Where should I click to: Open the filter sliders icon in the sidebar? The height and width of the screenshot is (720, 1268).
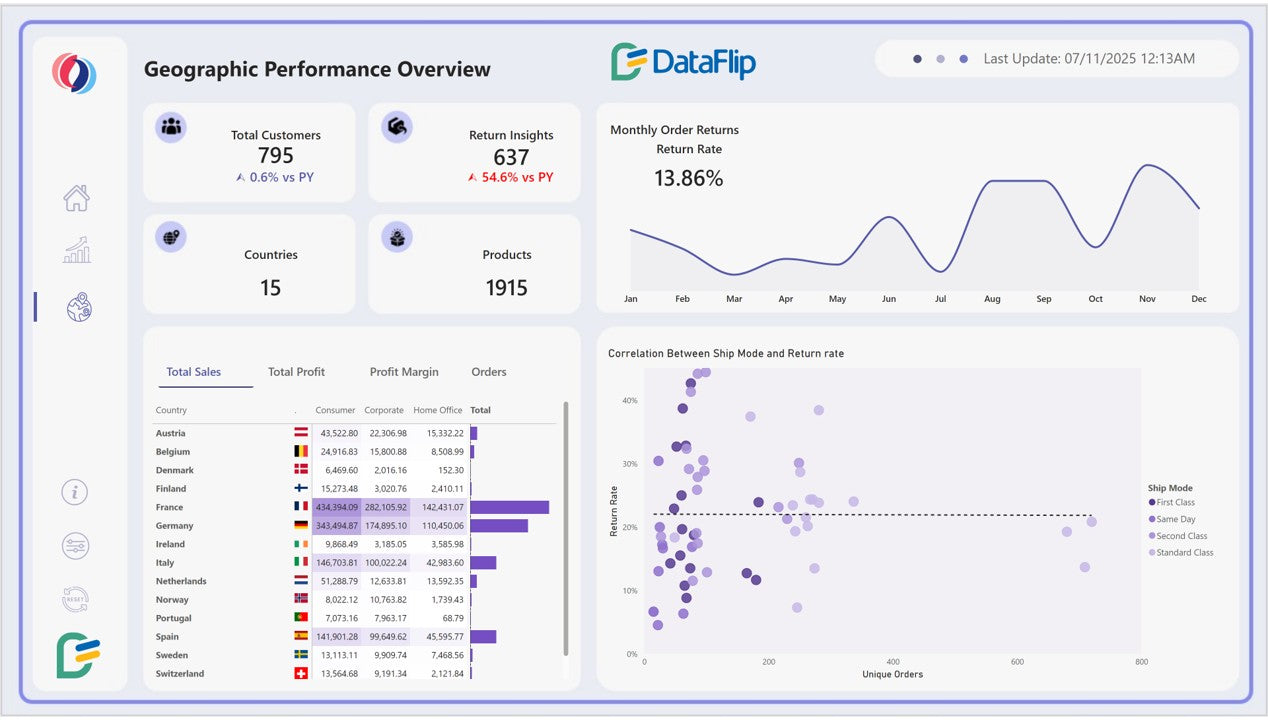tap(75, 546)
